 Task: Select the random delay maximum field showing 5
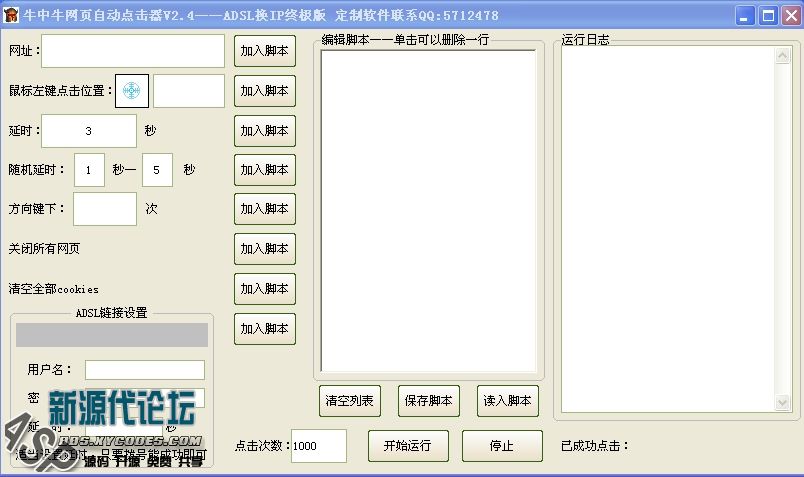tap(157, 170)
